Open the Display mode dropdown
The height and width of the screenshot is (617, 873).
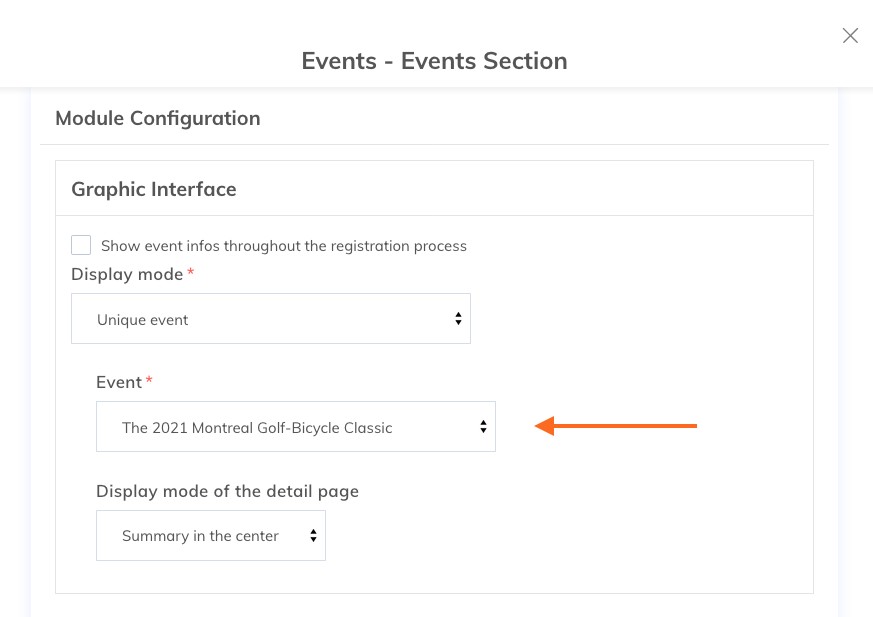coord(270,319)
